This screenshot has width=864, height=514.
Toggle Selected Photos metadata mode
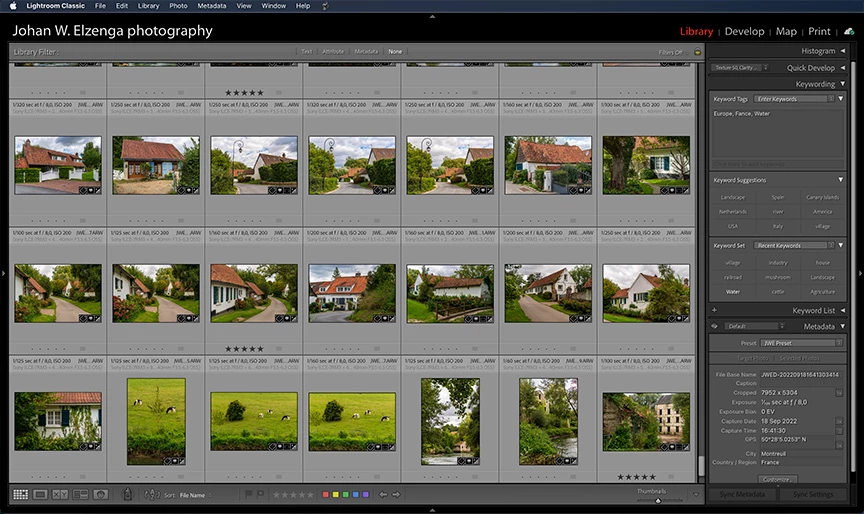(x=799, y=358)
